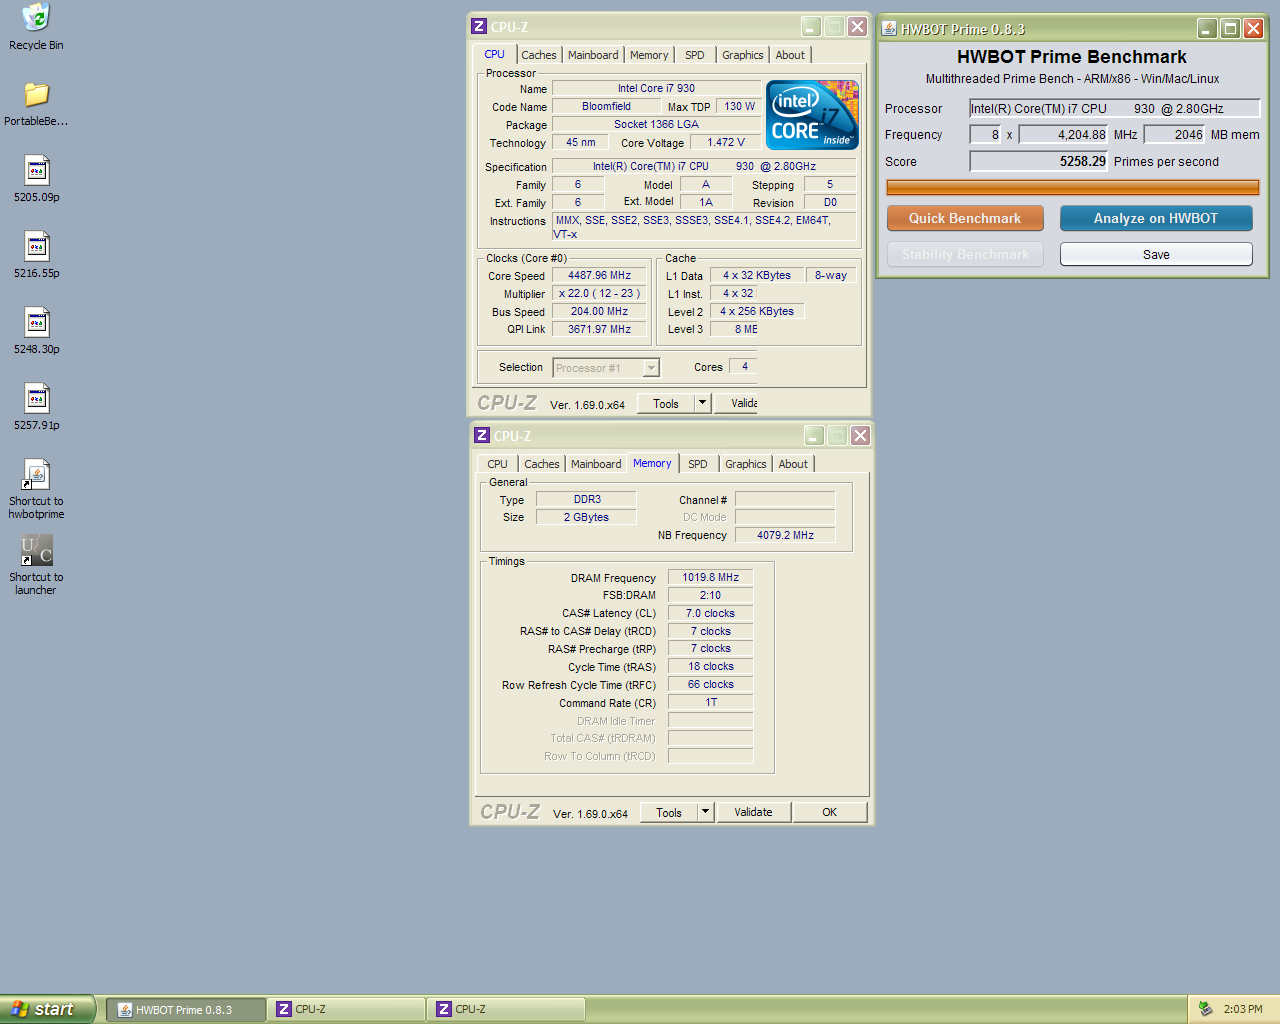This screenshot has height=1024, width=1280.
Task: Click the Save button in HWBOT Prime
Action: pyautogui.click(x=1156, y=254)
